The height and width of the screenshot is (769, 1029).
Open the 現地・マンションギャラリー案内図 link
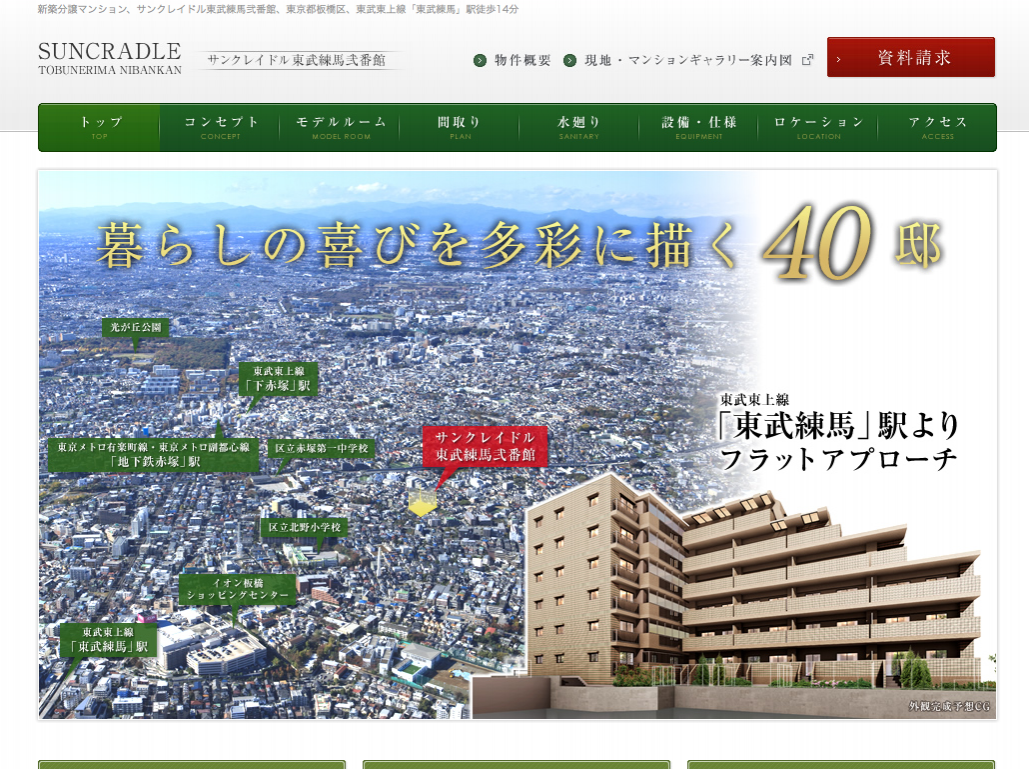coord(690,60)
